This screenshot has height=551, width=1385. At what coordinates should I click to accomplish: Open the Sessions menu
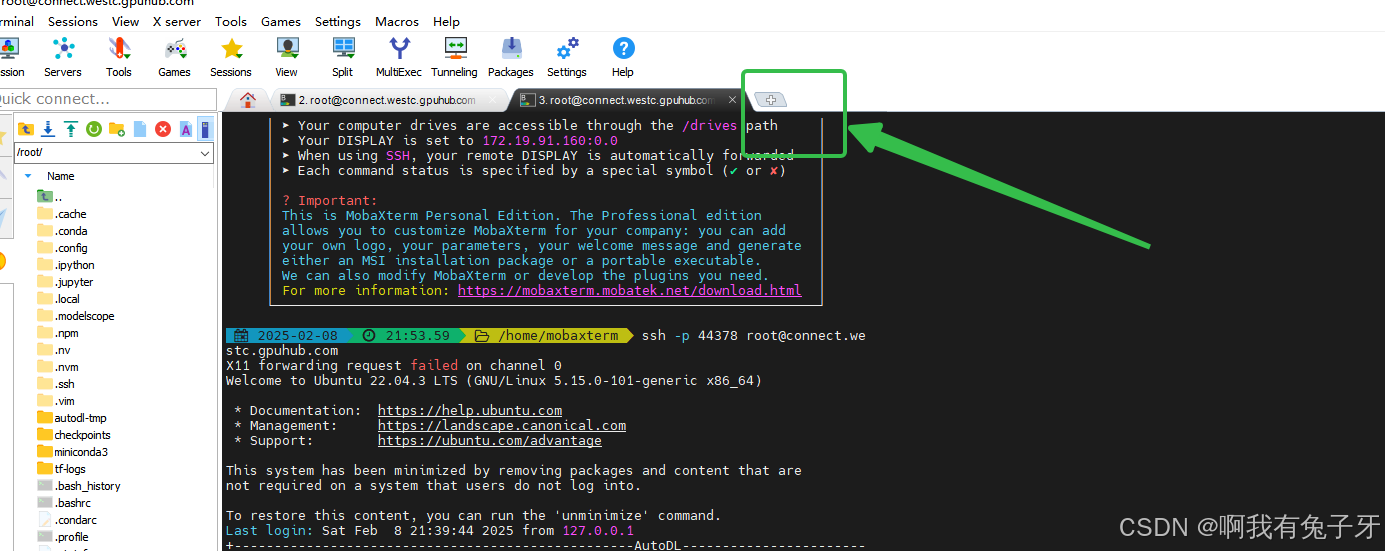73,21
